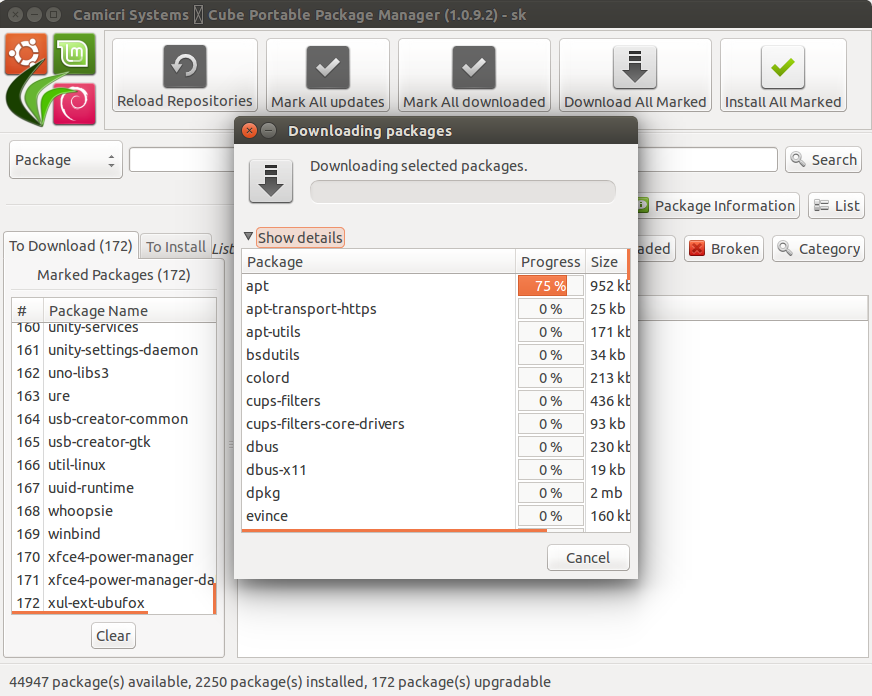Viewport: 872px width, 696px height.
Task: Click the Search magnifier icon
Action: click(797, 160)
